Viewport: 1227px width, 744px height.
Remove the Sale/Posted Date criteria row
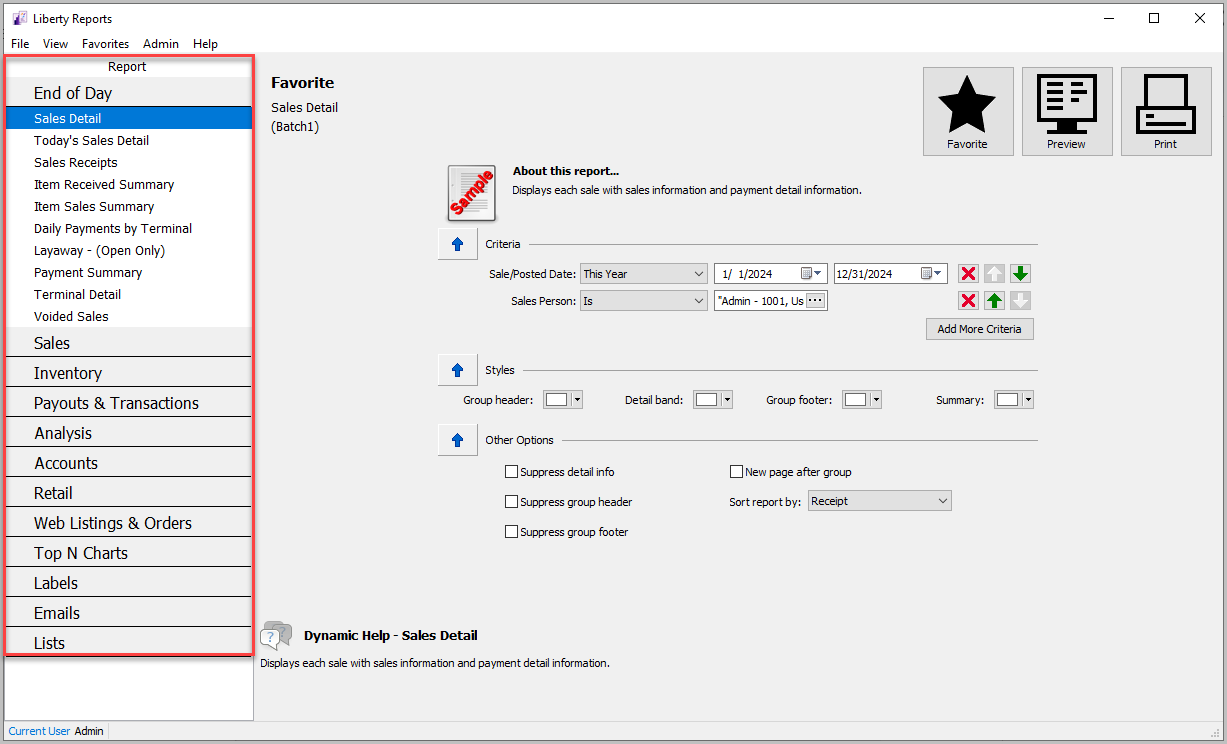click(x=968, y=274)
